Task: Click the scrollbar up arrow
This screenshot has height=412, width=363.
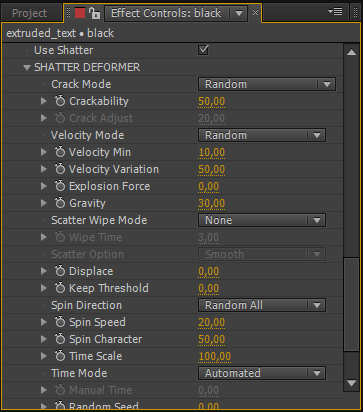Action: click(351, 52)
